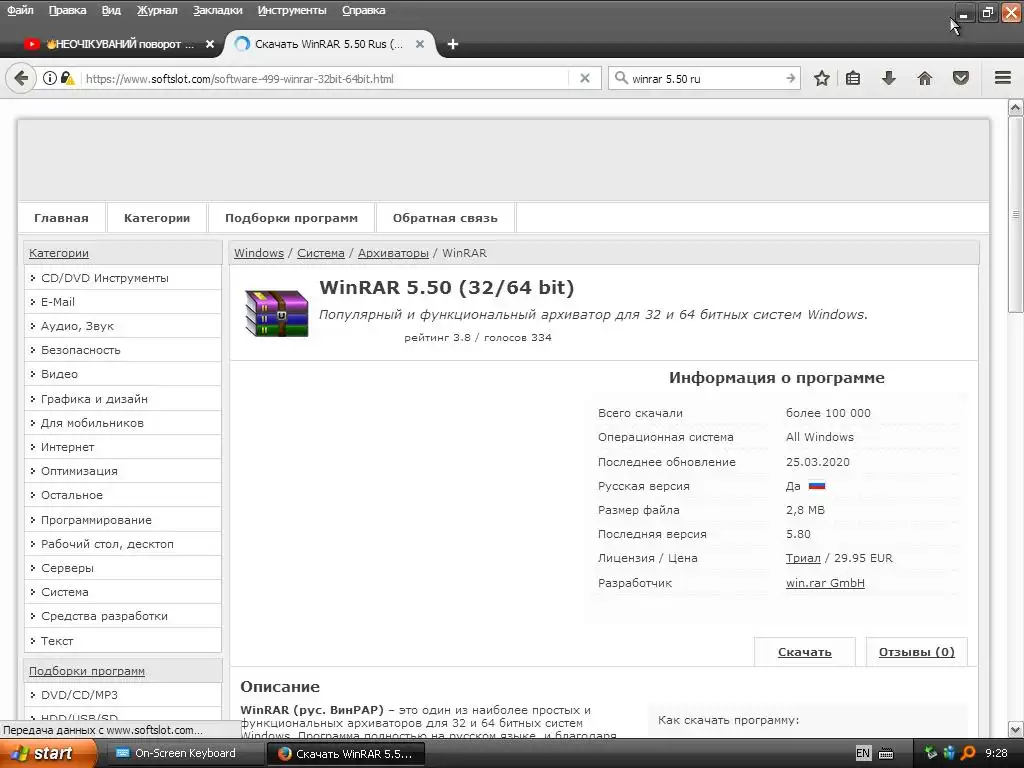Click the Архиваторы breadcrumb link
This screenshot has height=768, width=1024.
[393, 253]
